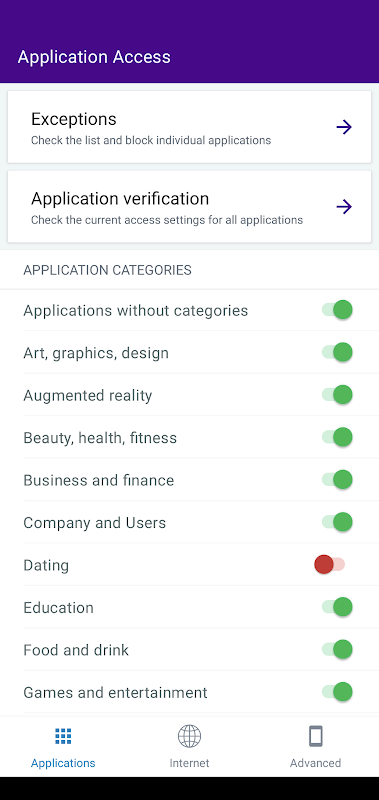Disable Games and entertainment toggle

(337, 692)
